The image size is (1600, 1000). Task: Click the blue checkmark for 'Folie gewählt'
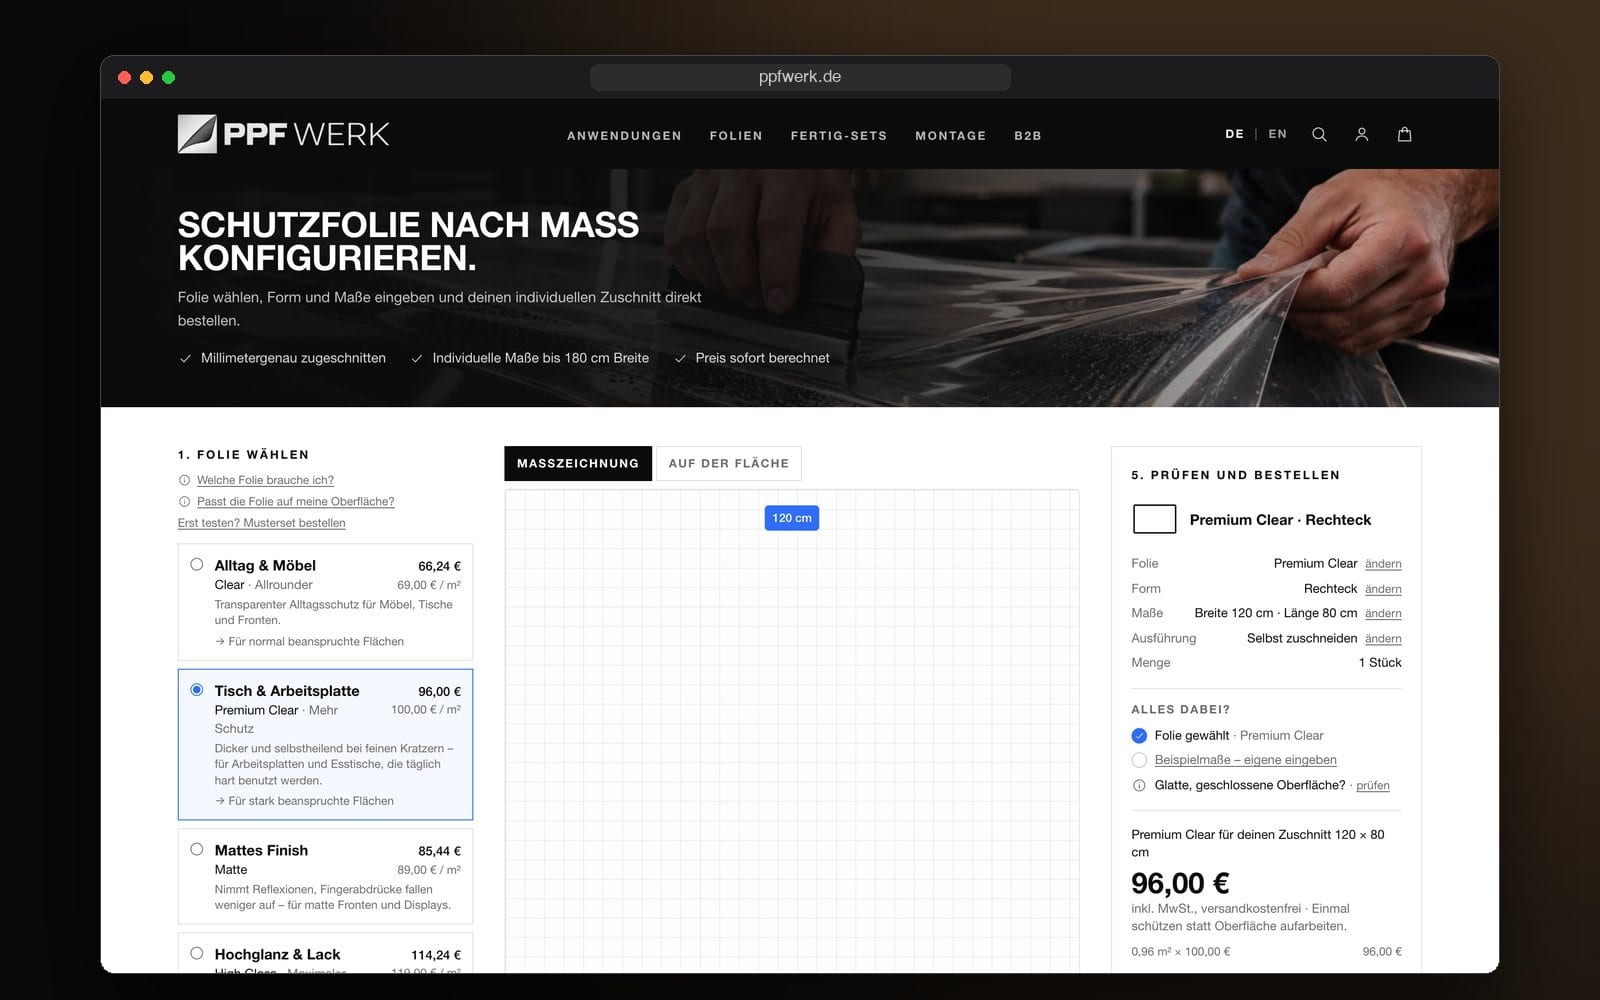point(1139,735)
